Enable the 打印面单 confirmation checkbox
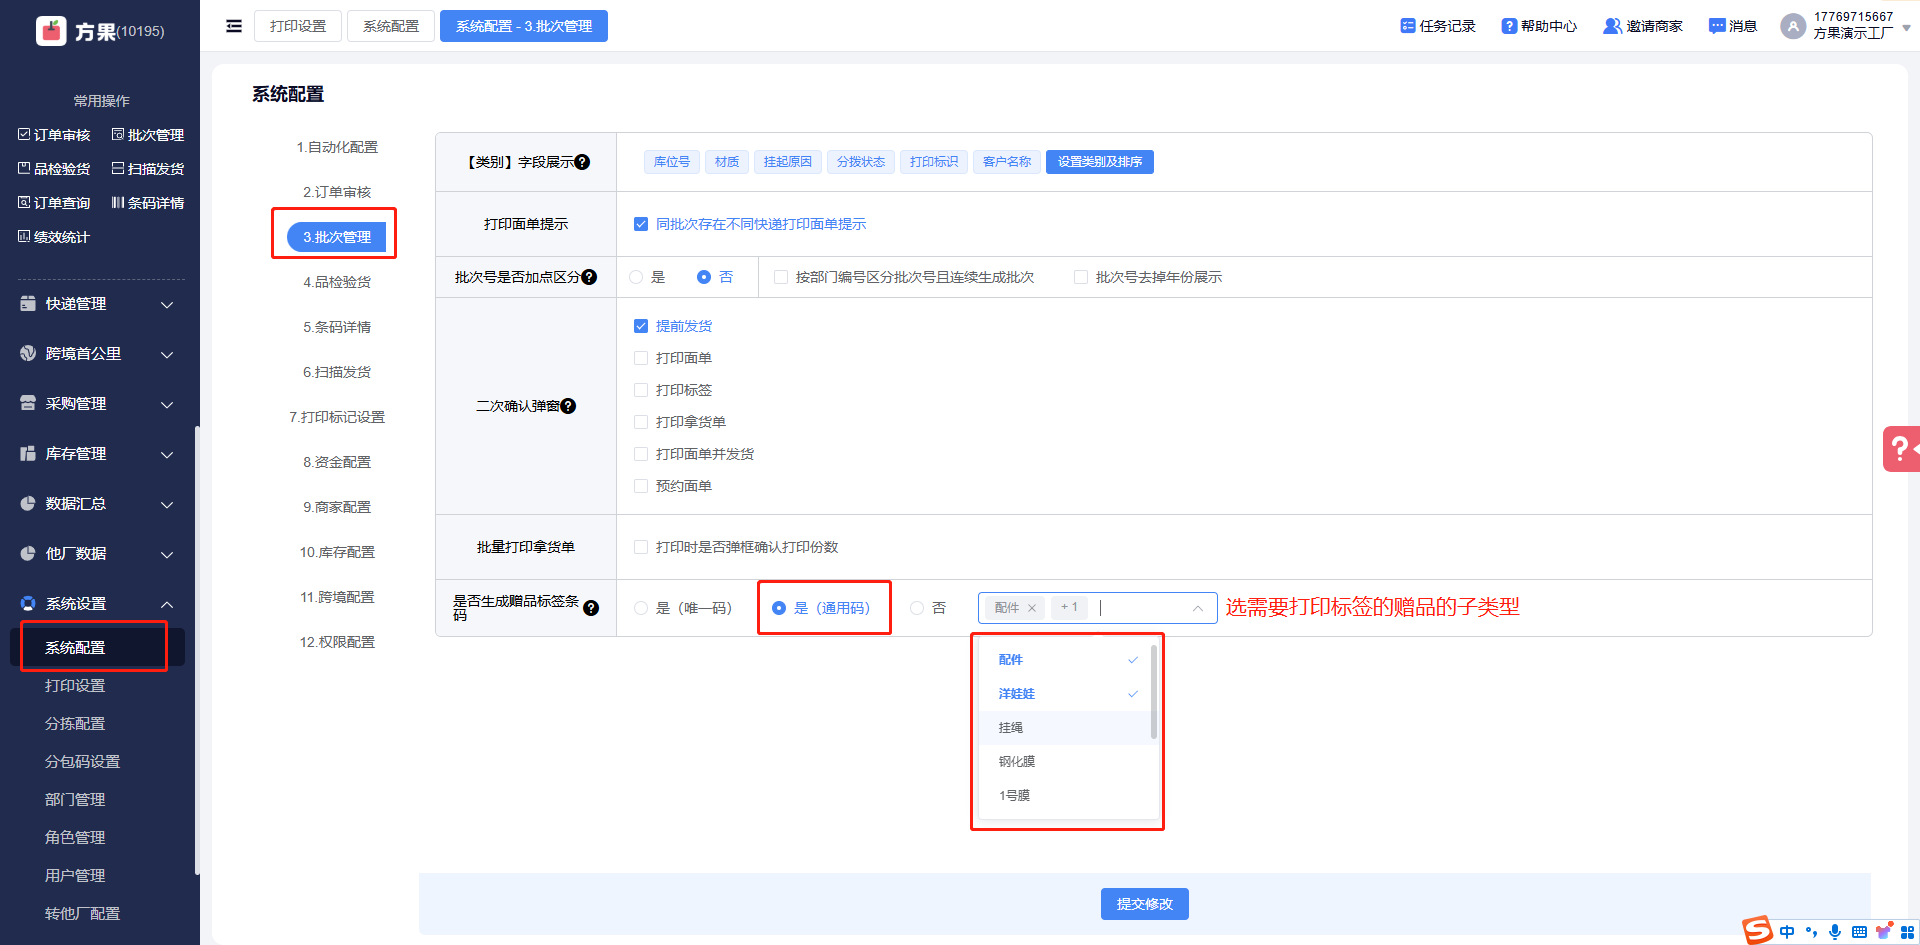 coord(641,358)
